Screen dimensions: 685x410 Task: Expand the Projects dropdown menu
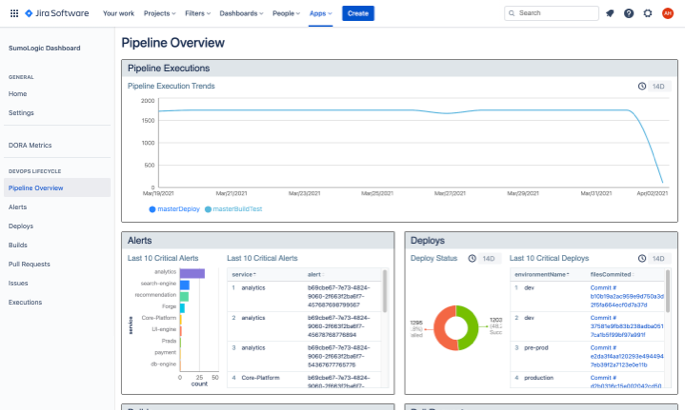point(158,13)
